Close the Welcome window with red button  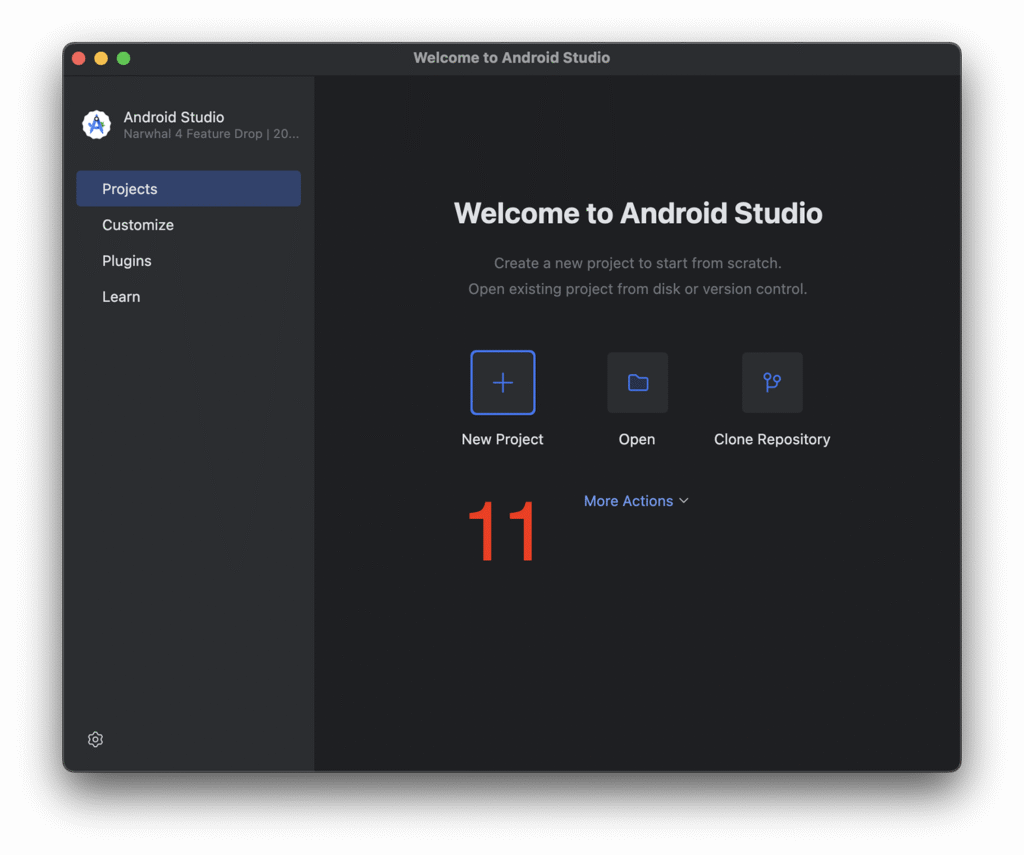tap(79, 58)
